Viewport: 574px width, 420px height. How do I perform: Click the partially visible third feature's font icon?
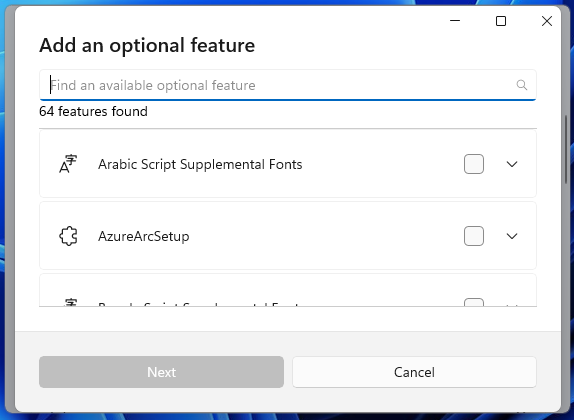70,302
